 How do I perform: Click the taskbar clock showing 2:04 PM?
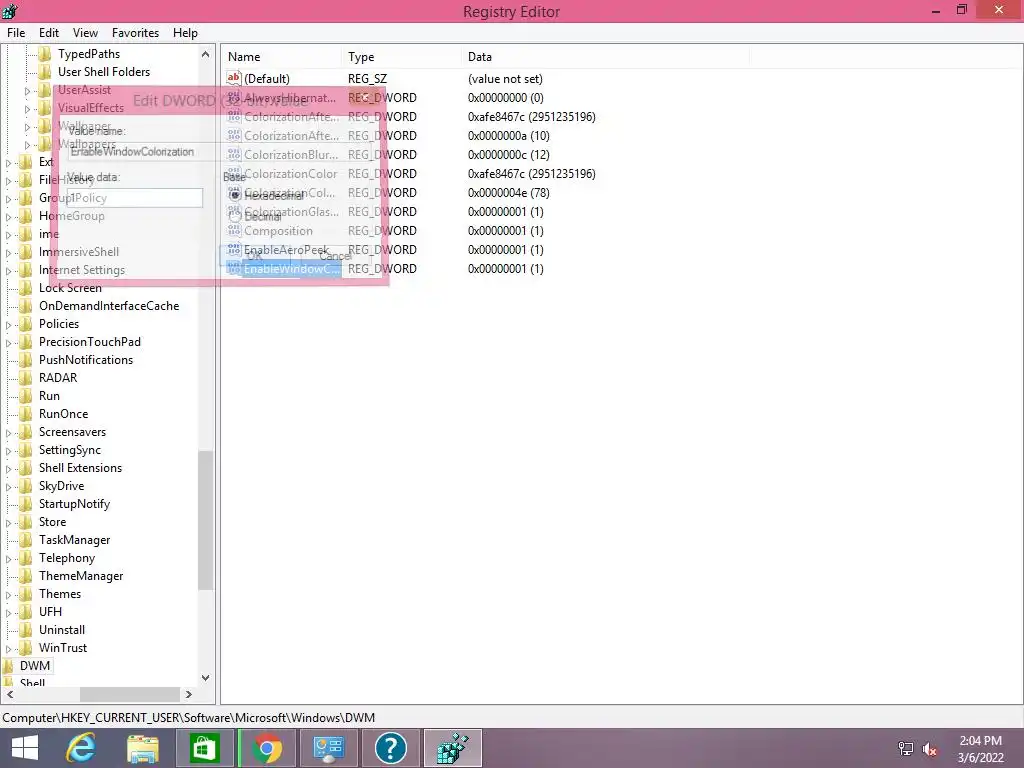[980, 741]
